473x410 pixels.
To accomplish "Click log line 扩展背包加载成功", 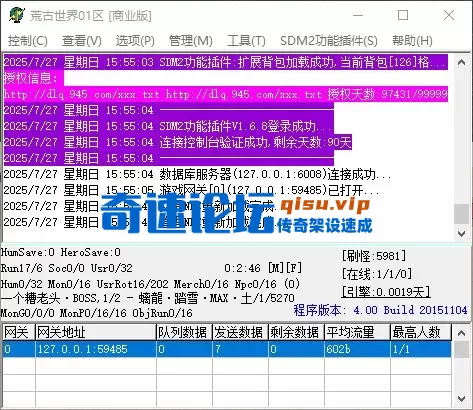I will [226, 62].
